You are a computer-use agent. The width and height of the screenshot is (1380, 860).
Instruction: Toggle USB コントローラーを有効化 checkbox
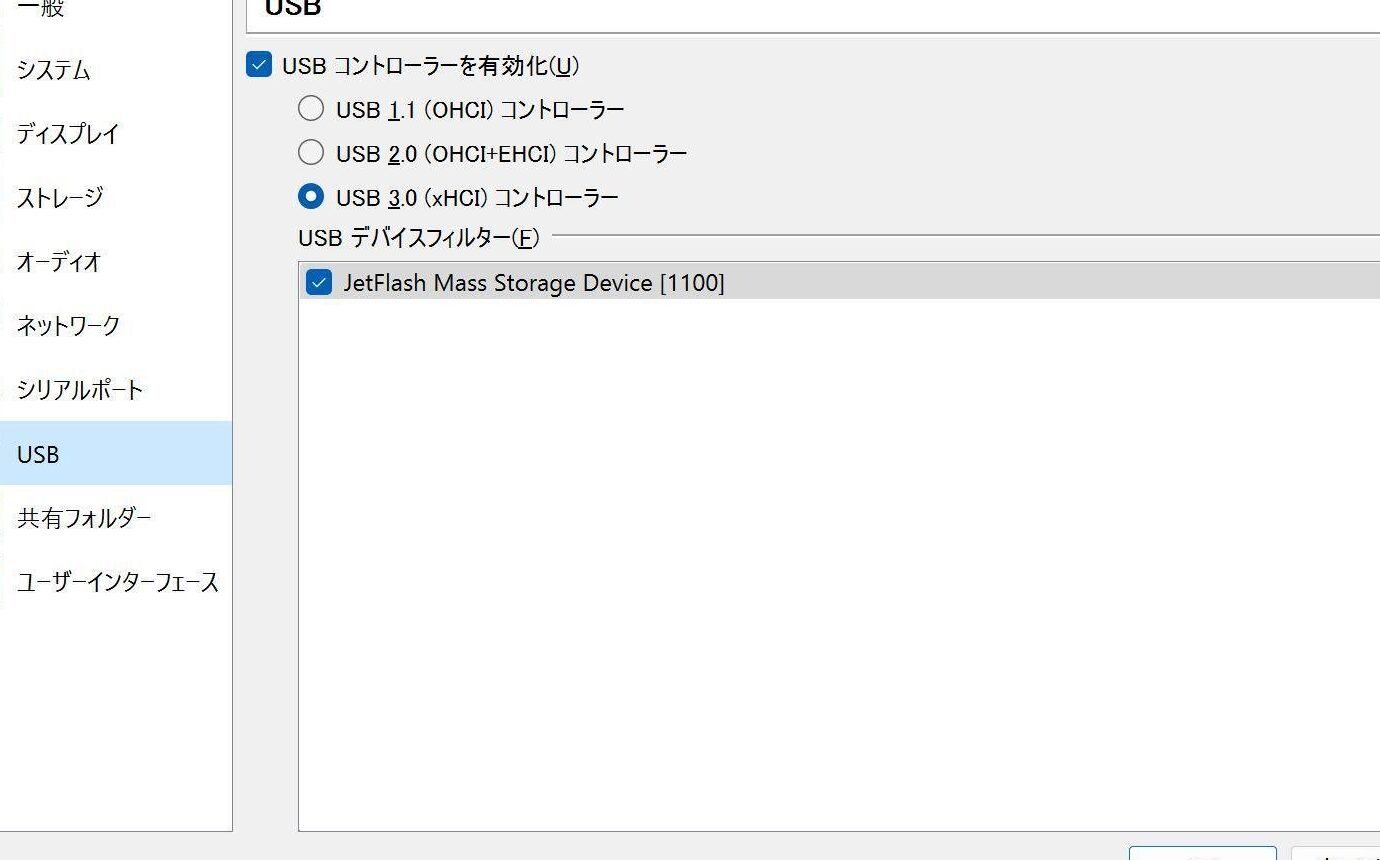(x=259, y=66)
